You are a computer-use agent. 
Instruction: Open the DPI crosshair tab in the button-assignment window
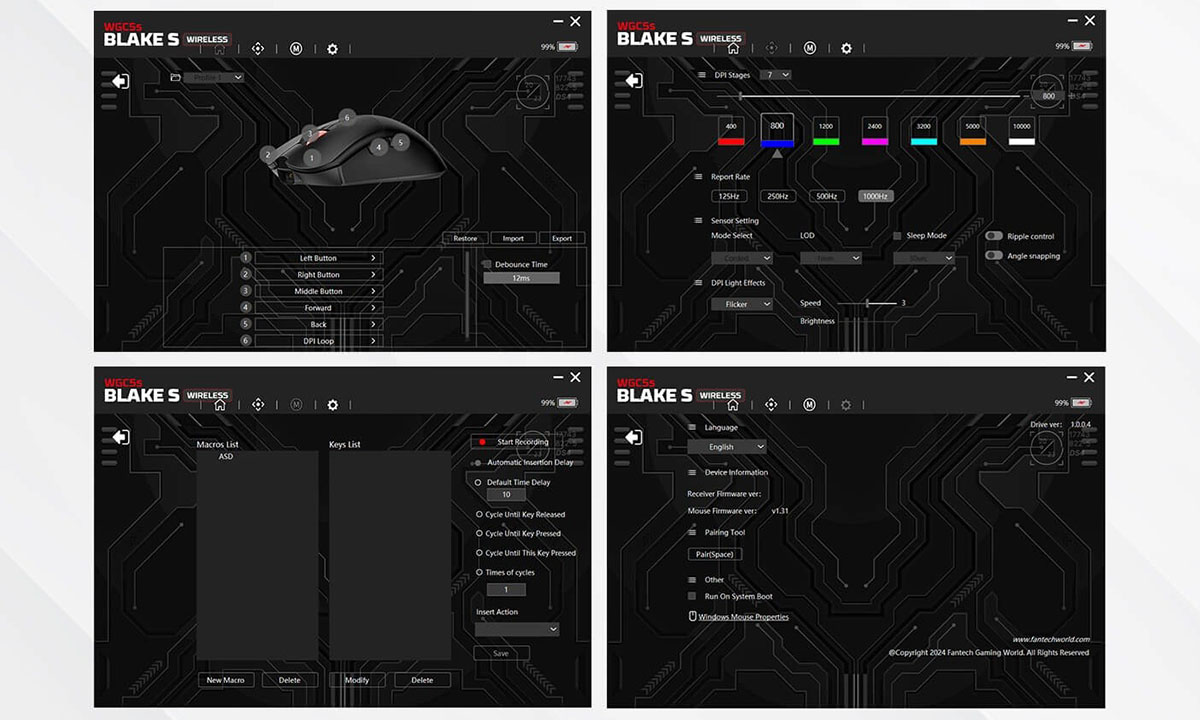(258, 48)
